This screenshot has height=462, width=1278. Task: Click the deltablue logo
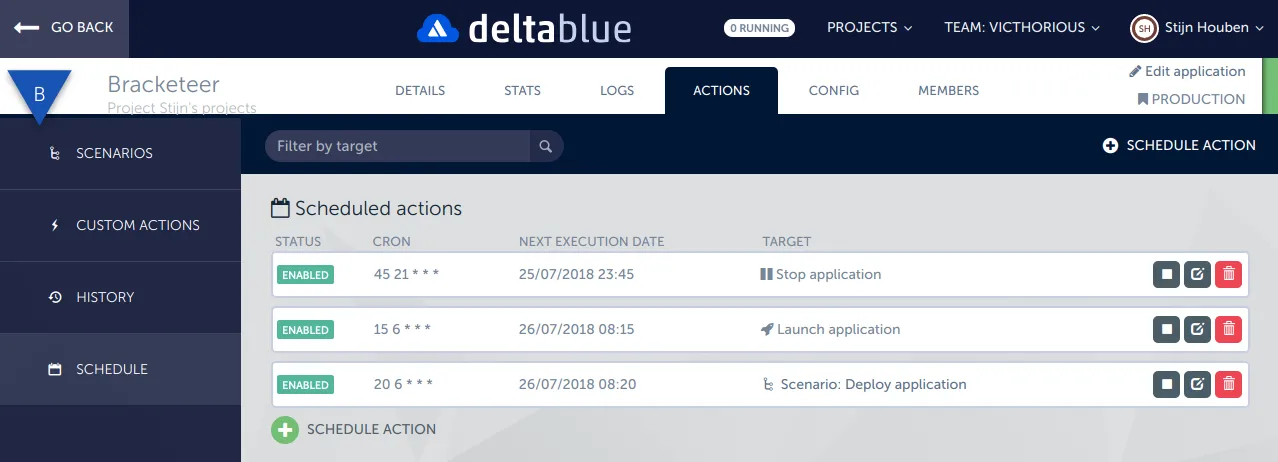(524, 28)
